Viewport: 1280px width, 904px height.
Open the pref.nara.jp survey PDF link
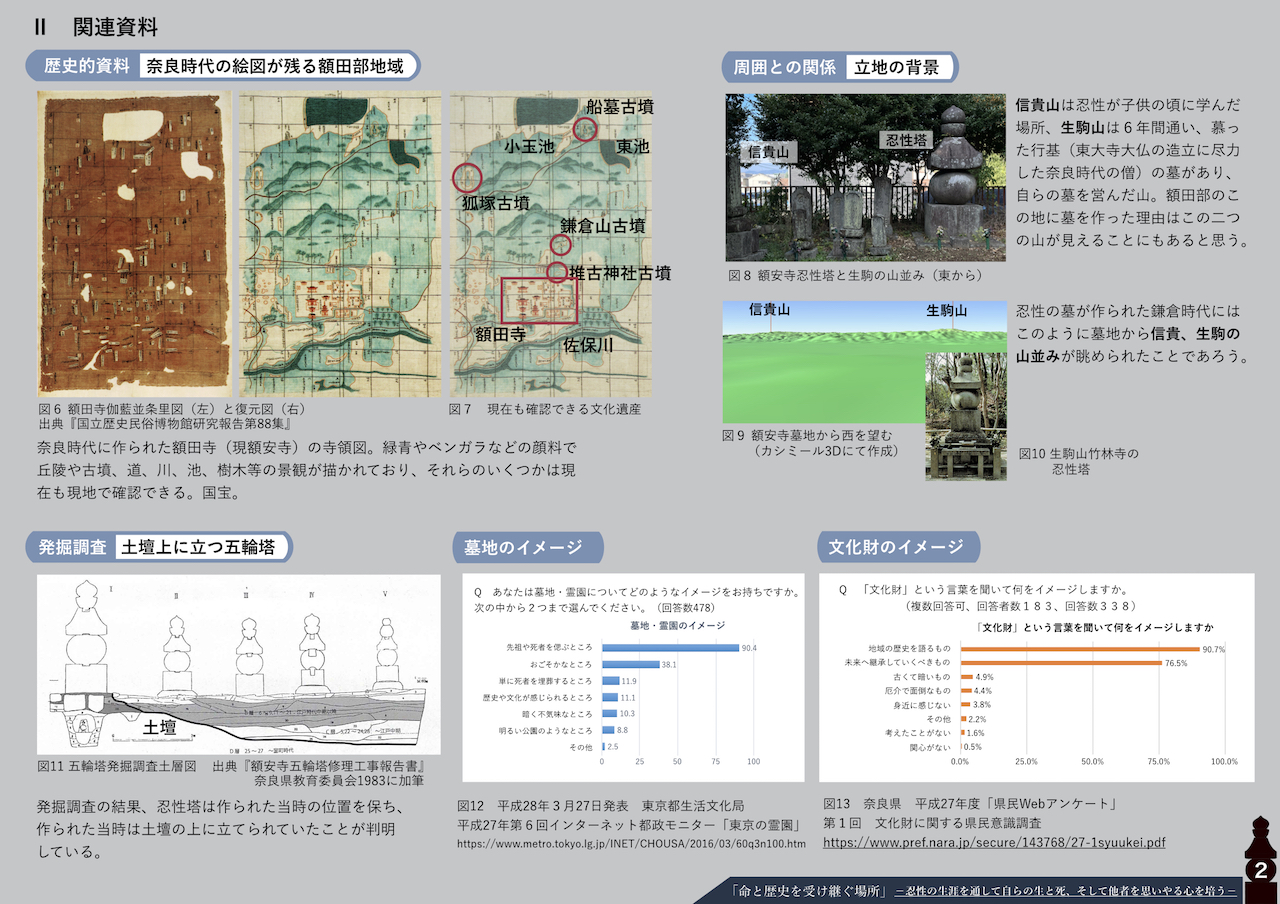pos(994,843)
